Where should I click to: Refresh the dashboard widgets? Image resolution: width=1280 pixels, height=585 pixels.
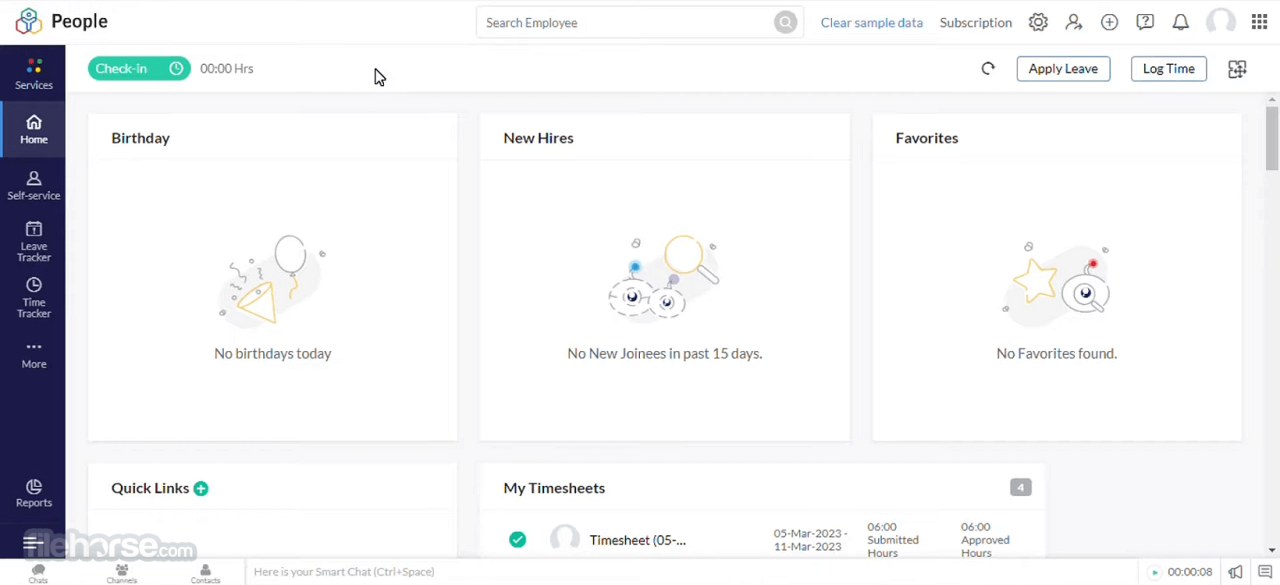pyautogui.click(x=988, y=68)
